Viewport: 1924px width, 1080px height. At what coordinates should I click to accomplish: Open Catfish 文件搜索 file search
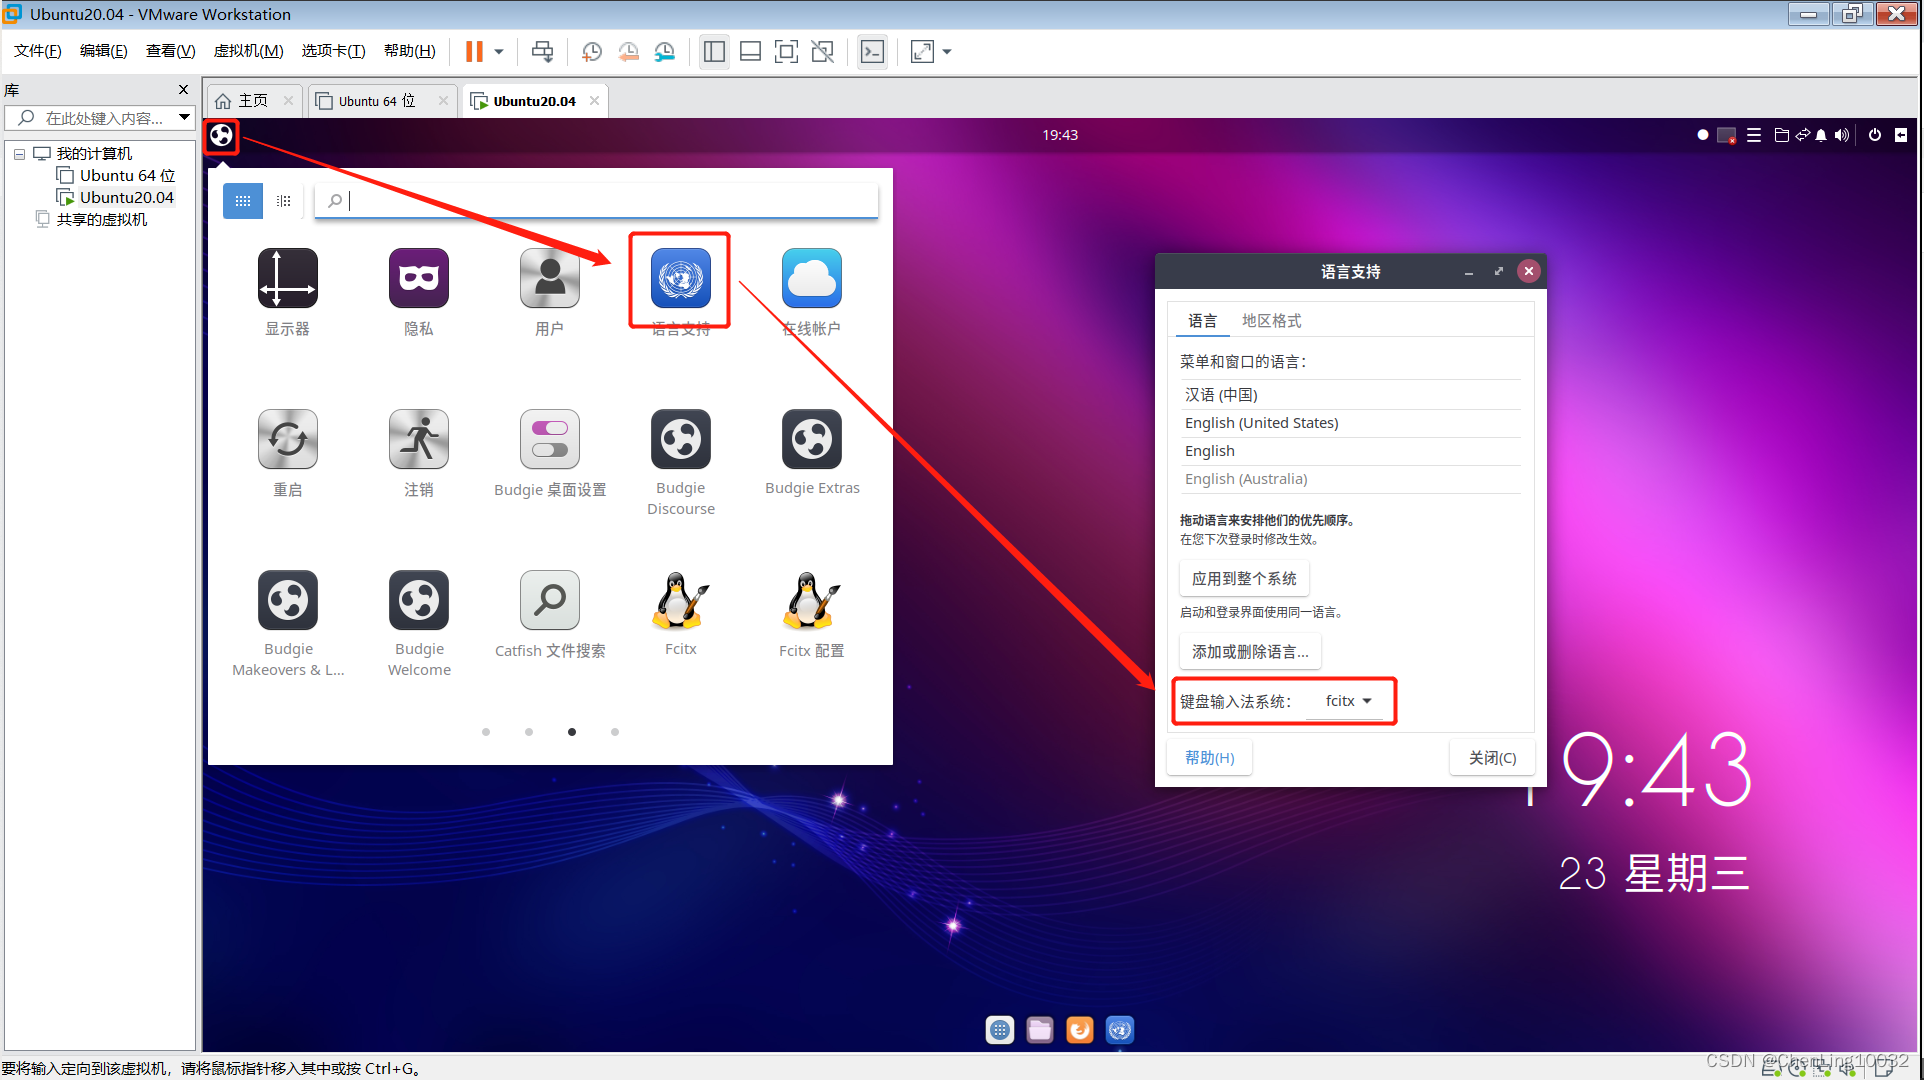(549, 600)
